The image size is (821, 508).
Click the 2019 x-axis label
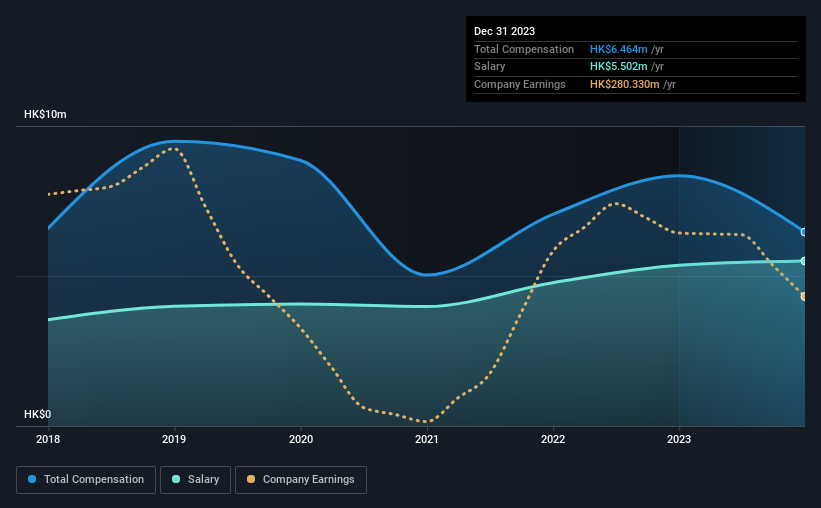(174, 439)
